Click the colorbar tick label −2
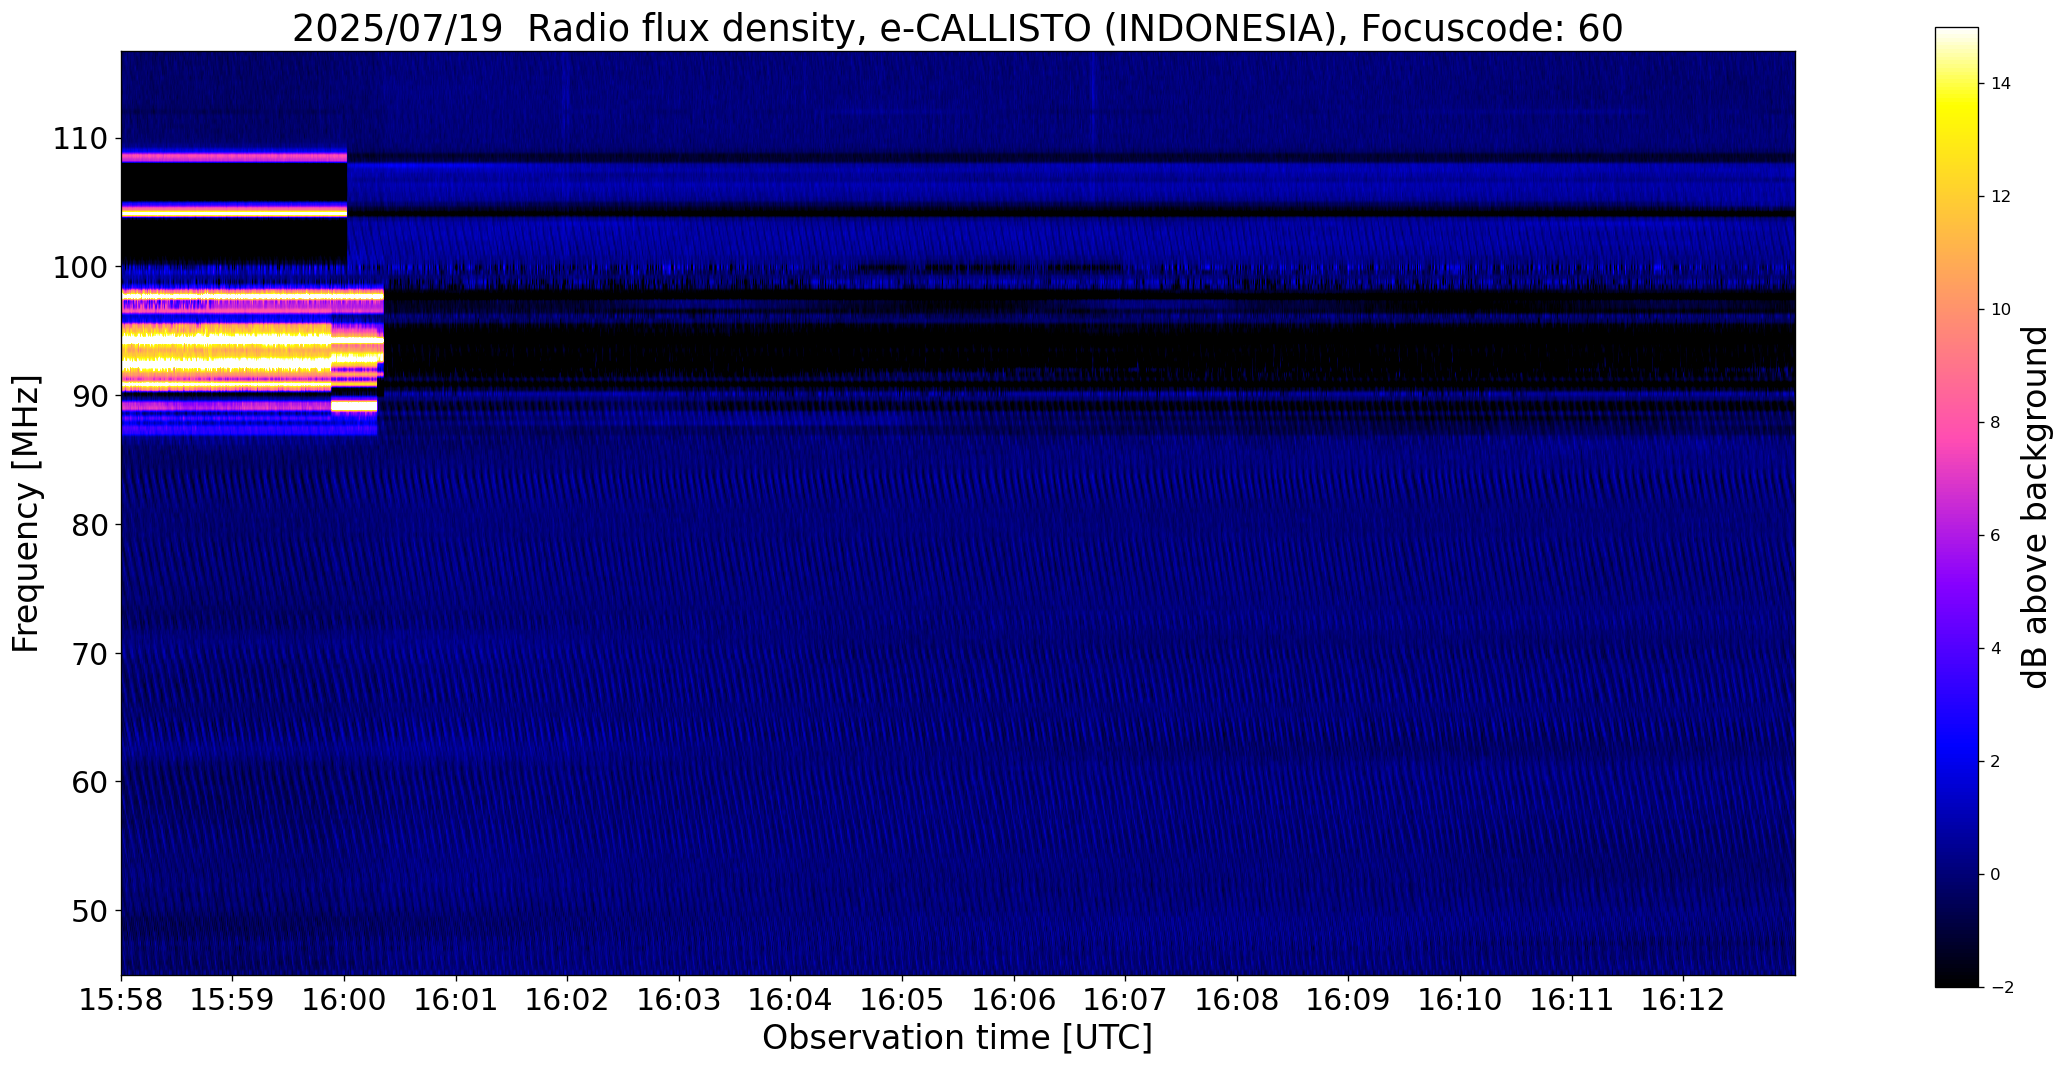Screen dimensions: 2066x1067 click(x=2001, y=988)
